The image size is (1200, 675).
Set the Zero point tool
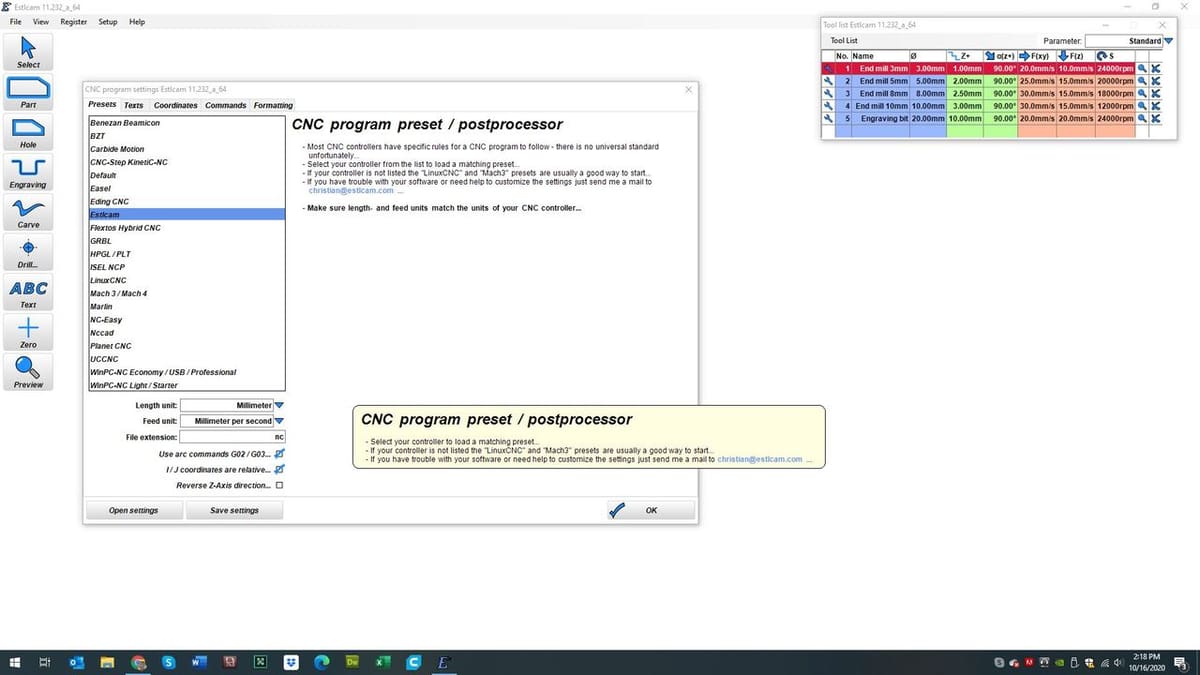(x=28, y=332)
